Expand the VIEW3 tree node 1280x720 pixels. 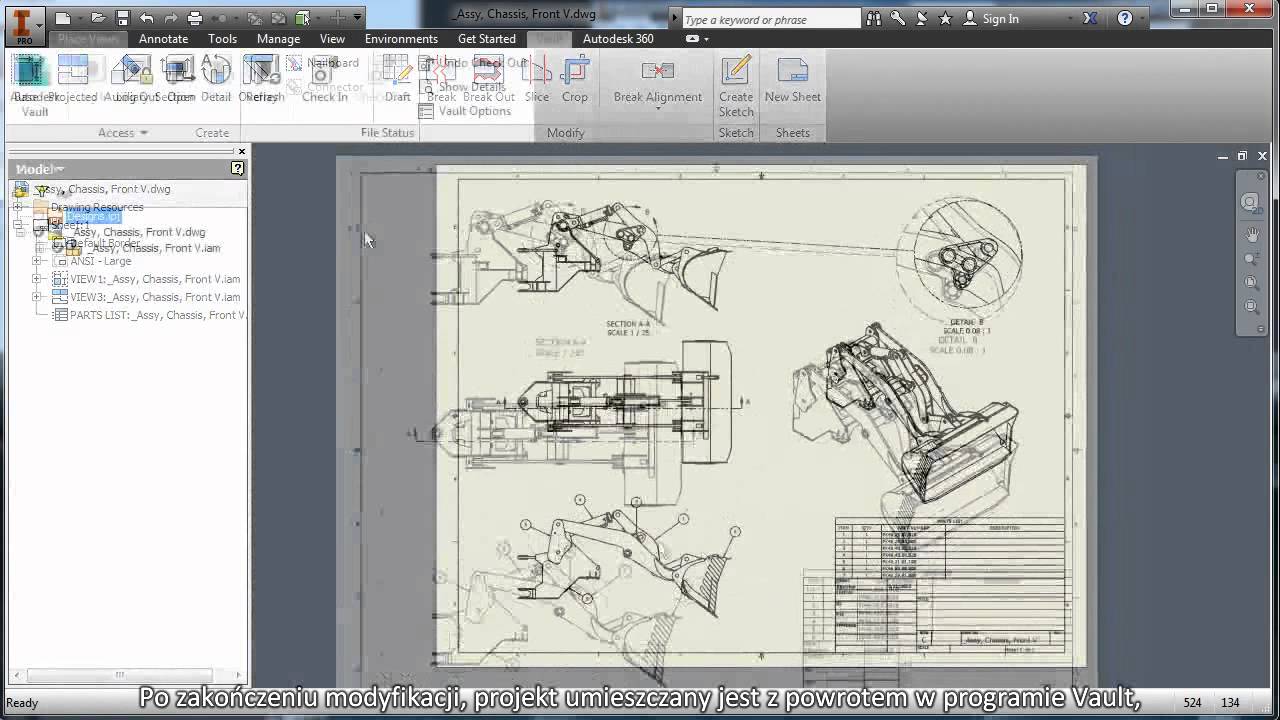pos(36,297)
